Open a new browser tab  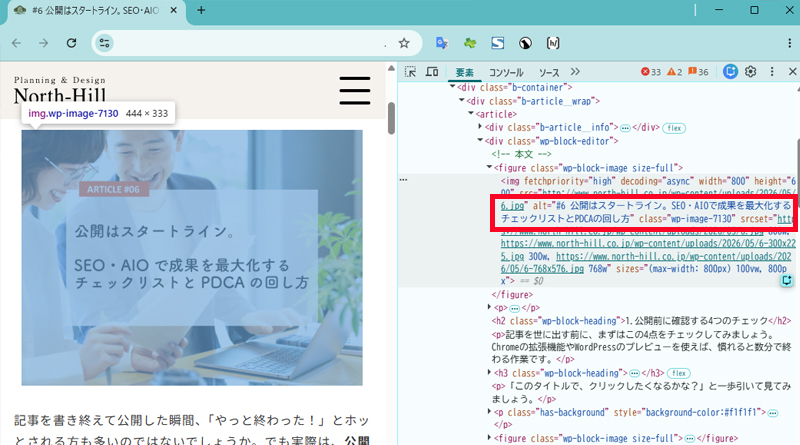[x=201, y=10]
